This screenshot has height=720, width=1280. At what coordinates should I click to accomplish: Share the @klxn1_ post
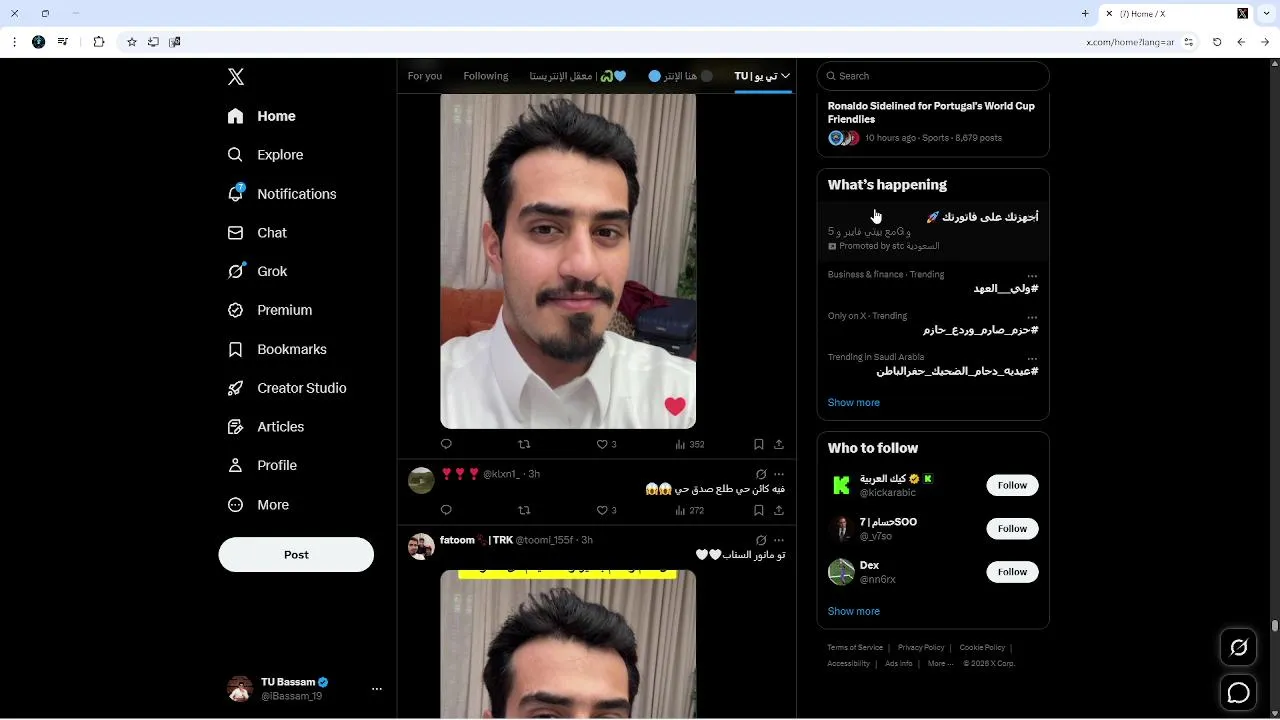(779, 510)
